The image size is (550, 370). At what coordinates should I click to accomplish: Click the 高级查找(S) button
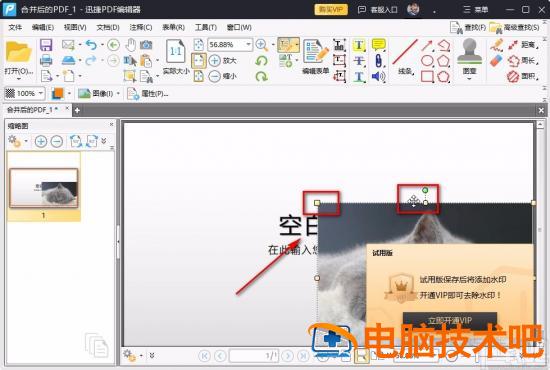[515, 27]
